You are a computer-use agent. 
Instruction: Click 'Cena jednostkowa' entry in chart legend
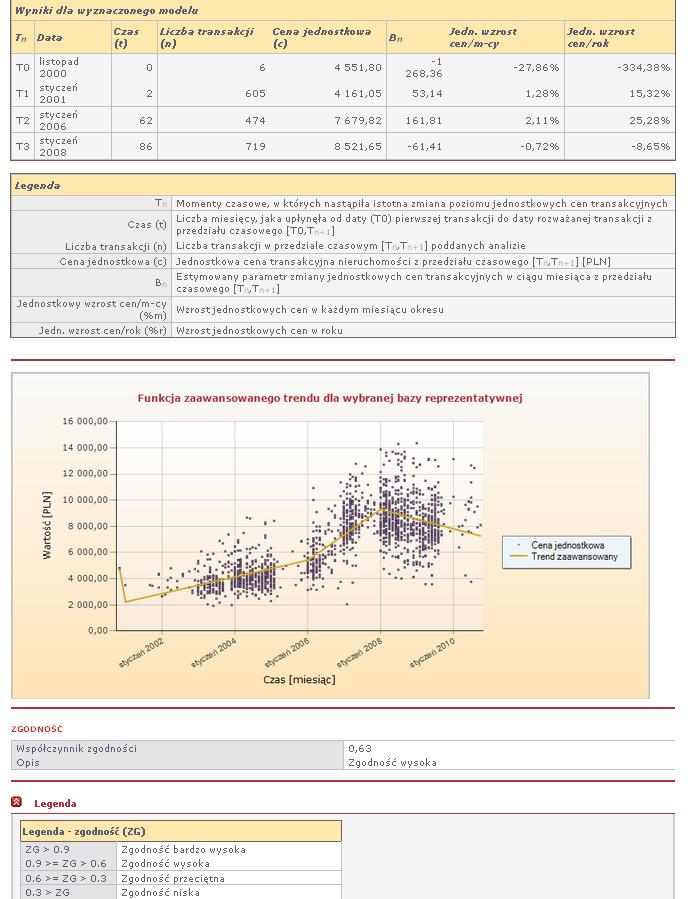tap(568, 545)
